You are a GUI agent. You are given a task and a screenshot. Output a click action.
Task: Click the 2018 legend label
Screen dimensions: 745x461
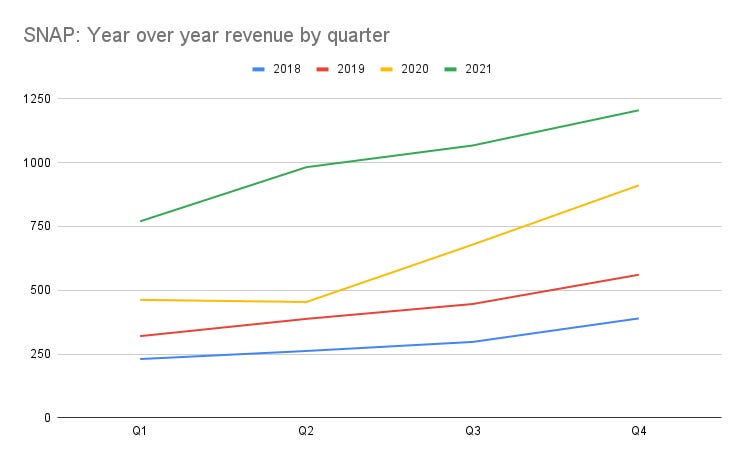pyautogui.click(x=287, y=69)
